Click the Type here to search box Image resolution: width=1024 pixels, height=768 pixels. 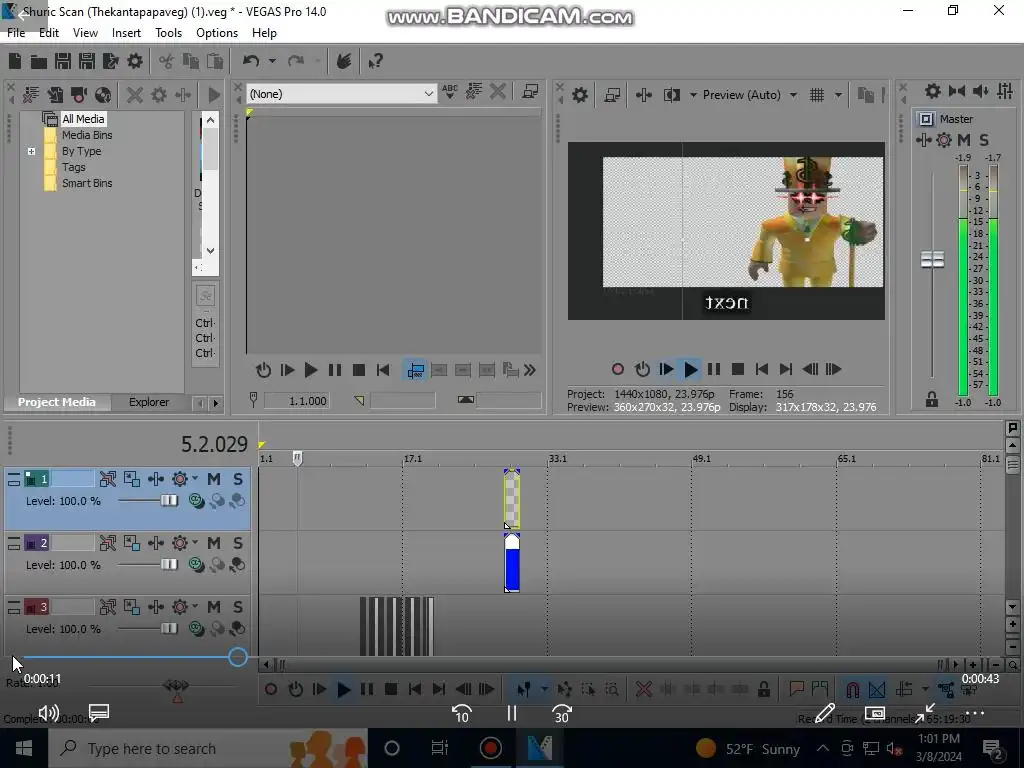coord(209,748)
